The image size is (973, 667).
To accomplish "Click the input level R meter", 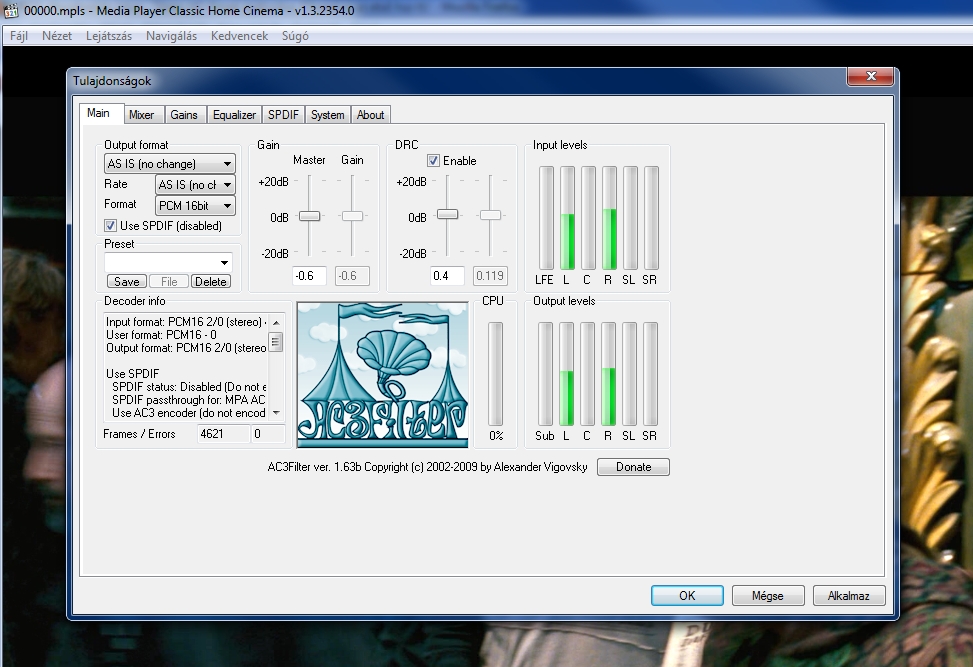I will pyautogui.click(x=609, y=218).
